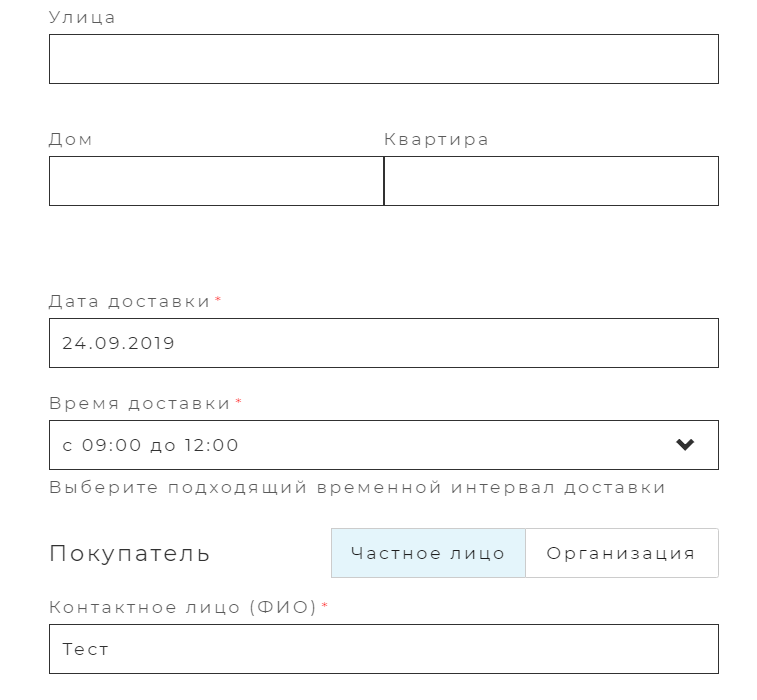
Task: Click the Покупатель section heading
Action: [x=129, y=554]
